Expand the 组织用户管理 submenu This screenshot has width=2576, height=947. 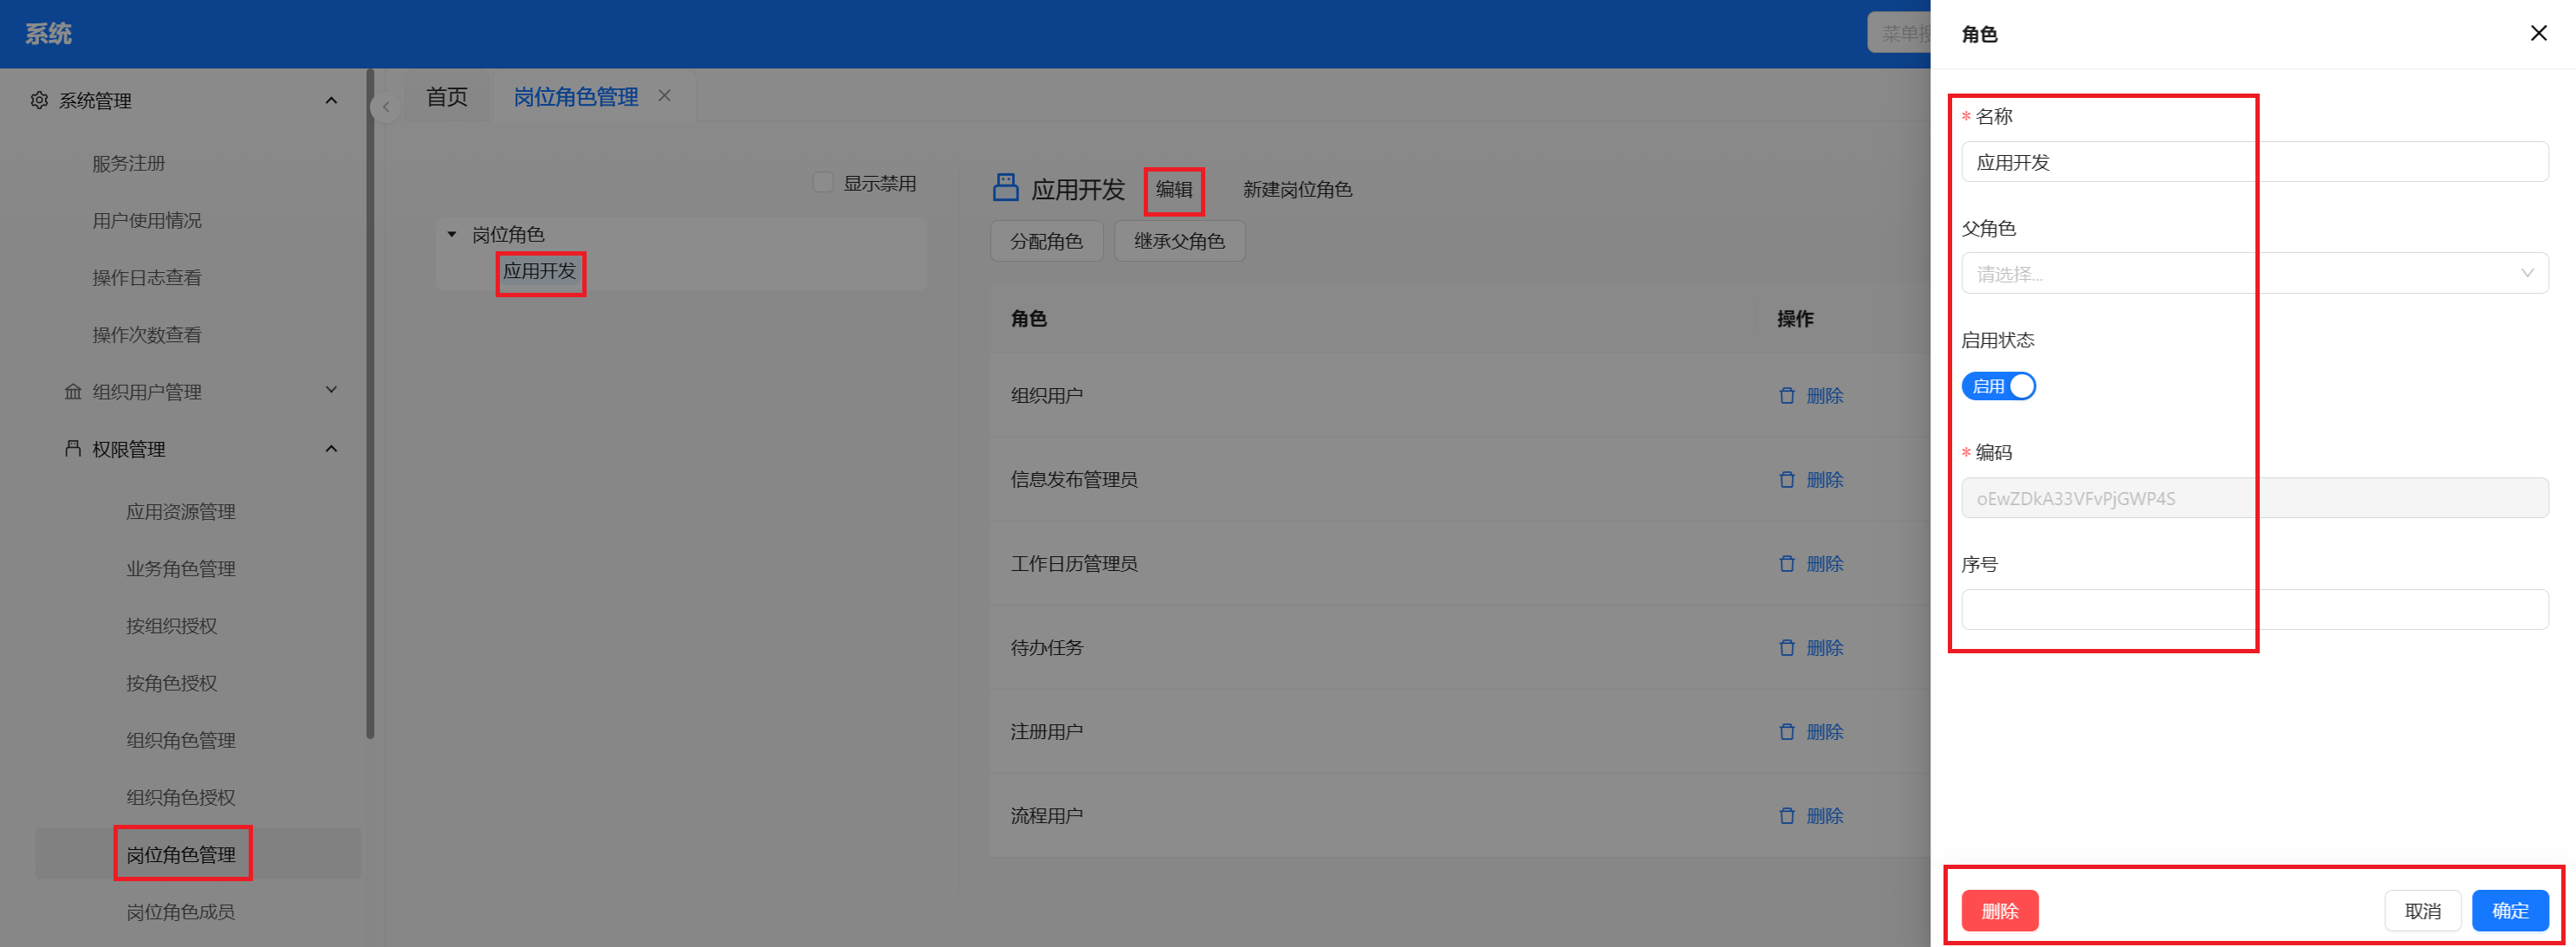coord(331,390)
